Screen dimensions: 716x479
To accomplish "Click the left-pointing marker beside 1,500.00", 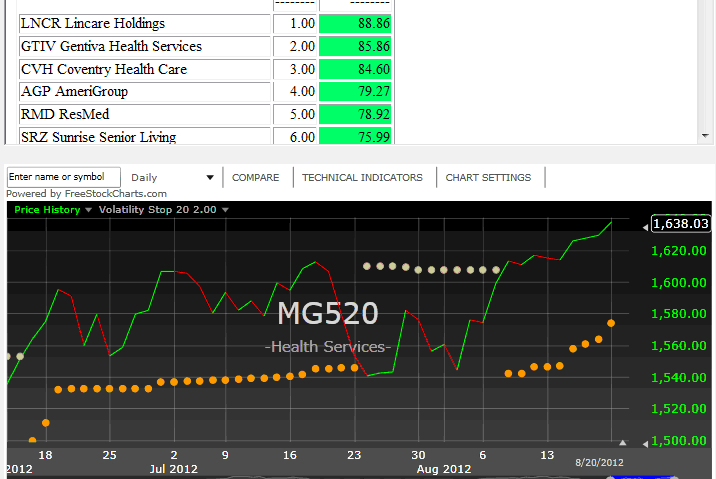I will [645, 444].
